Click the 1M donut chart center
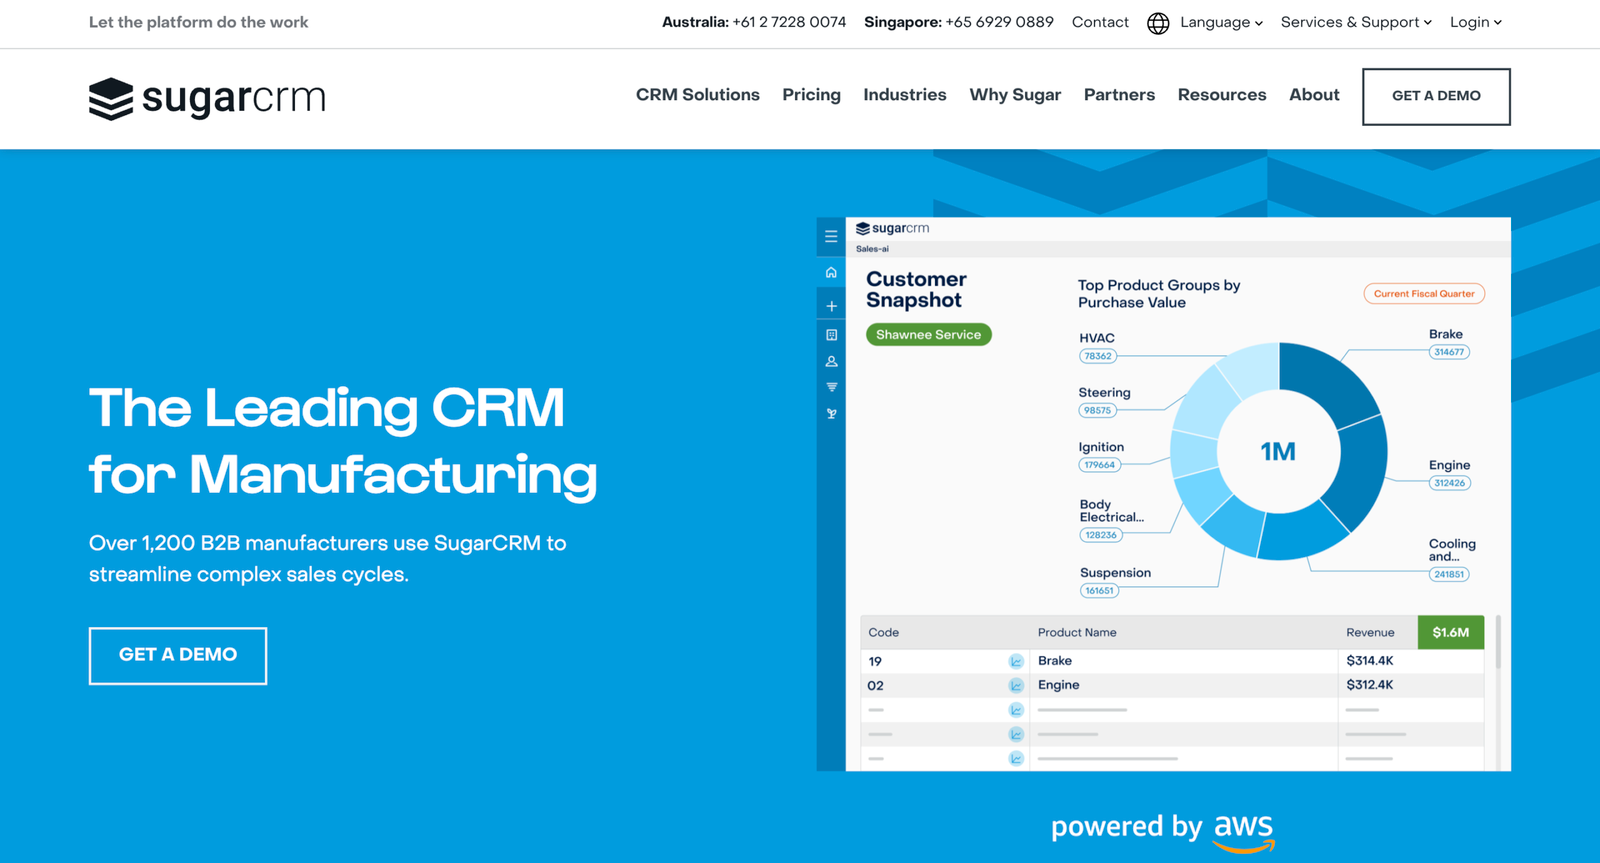The height and width of the screenshot is (863, 1600). pos(1278,452)
